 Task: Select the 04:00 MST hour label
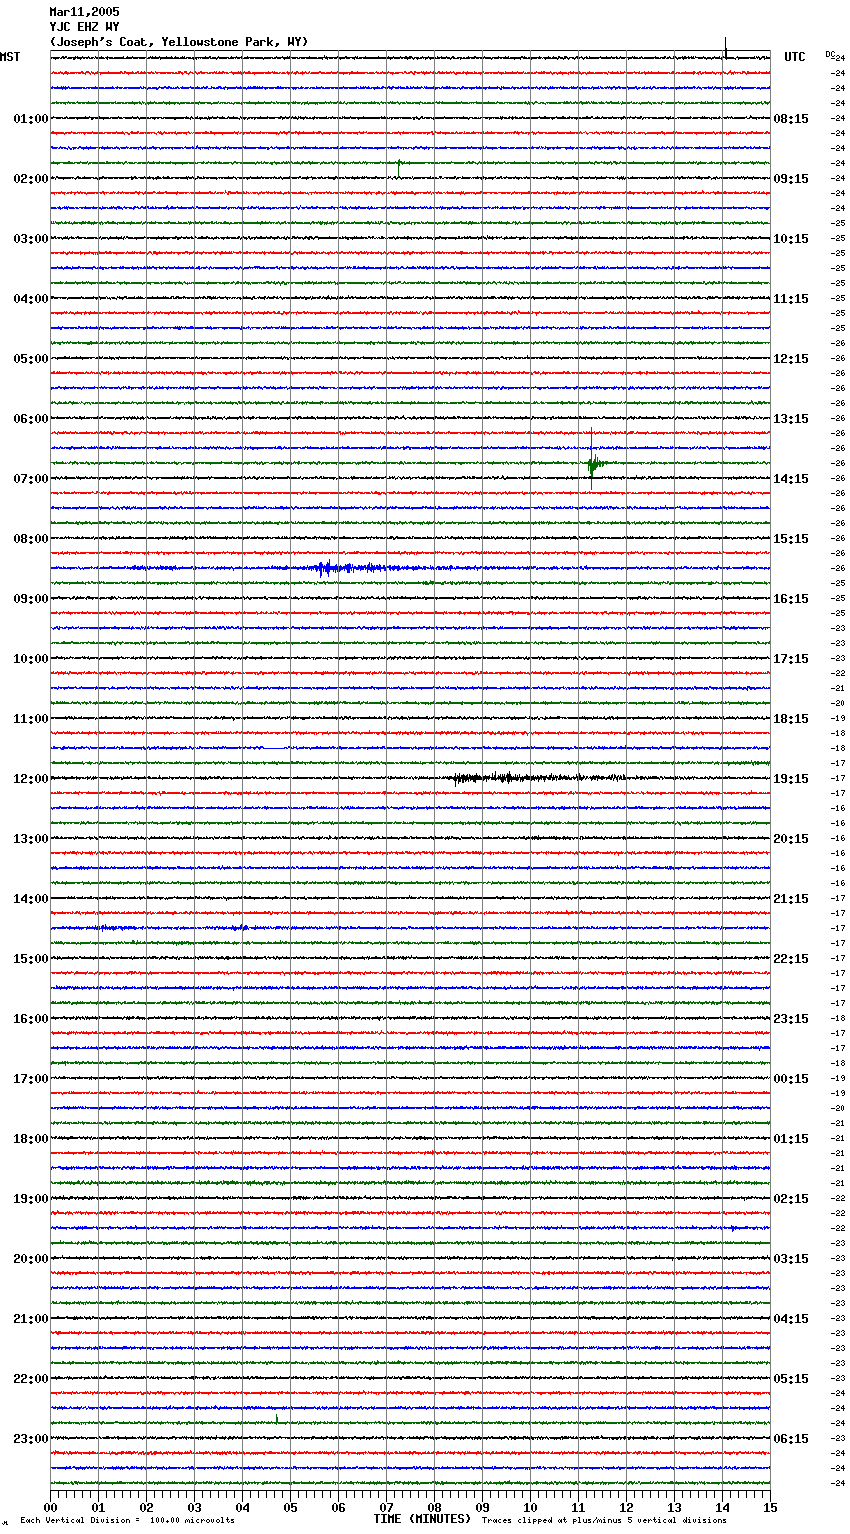tap(31, 299)
